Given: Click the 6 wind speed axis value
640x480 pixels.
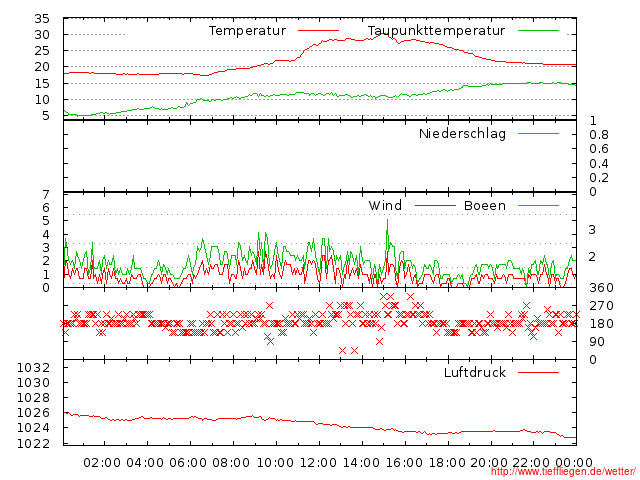Looking at the screenshot, I should pyautogui.click(x=46, y=208).
